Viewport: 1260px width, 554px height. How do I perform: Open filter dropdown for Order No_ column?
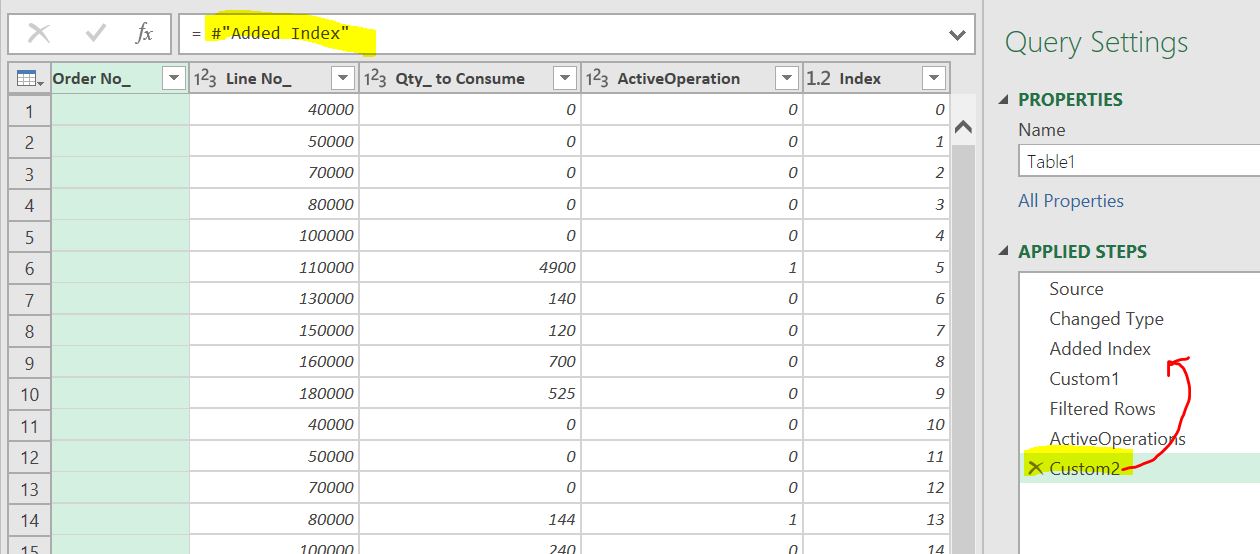click(x=173, y=78)
